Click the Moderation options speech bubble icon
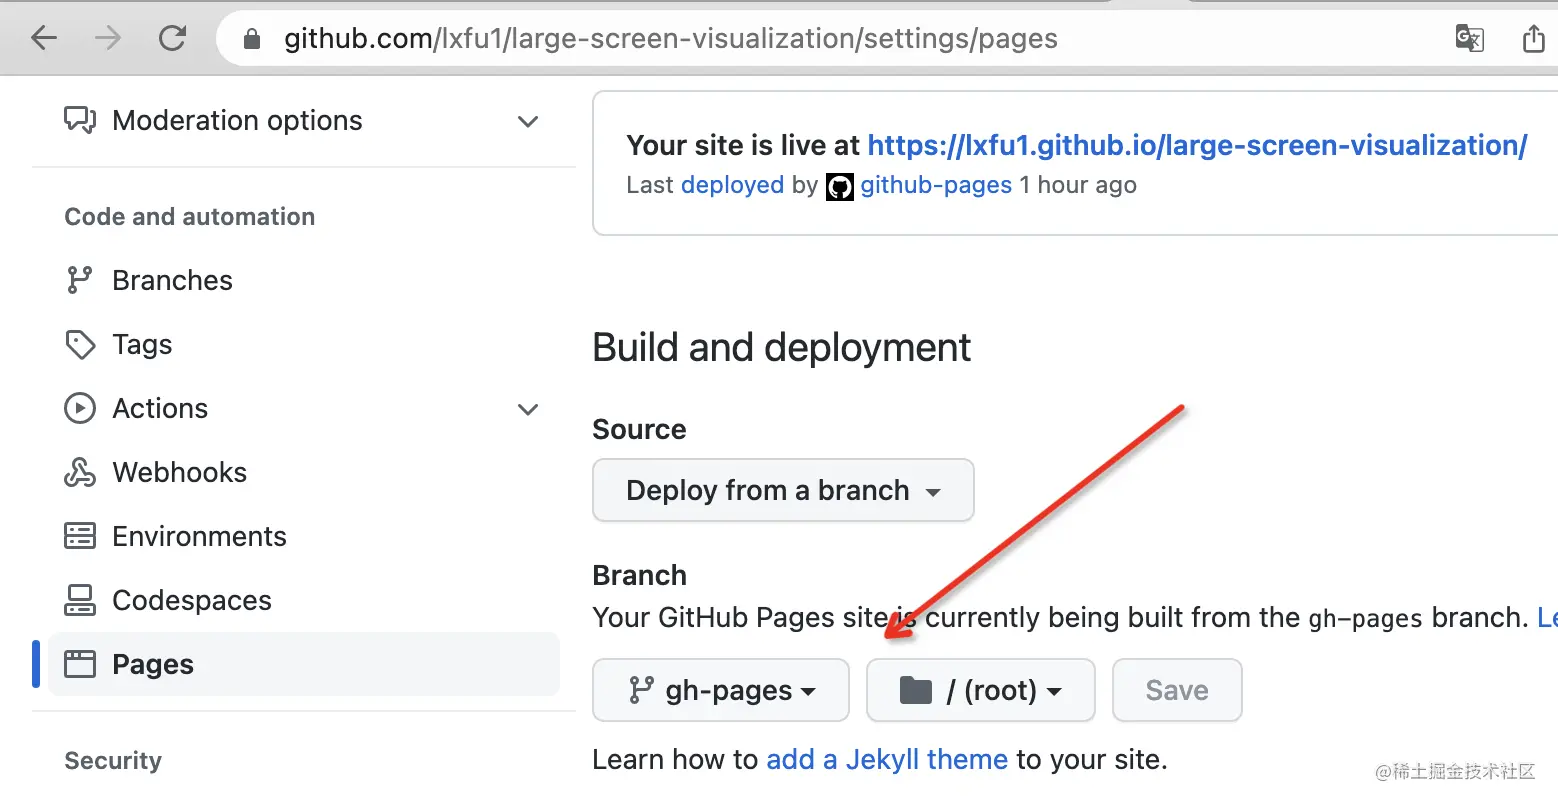Image resolution: width=1558 pixels, height=804 pixels. (80, 120)
